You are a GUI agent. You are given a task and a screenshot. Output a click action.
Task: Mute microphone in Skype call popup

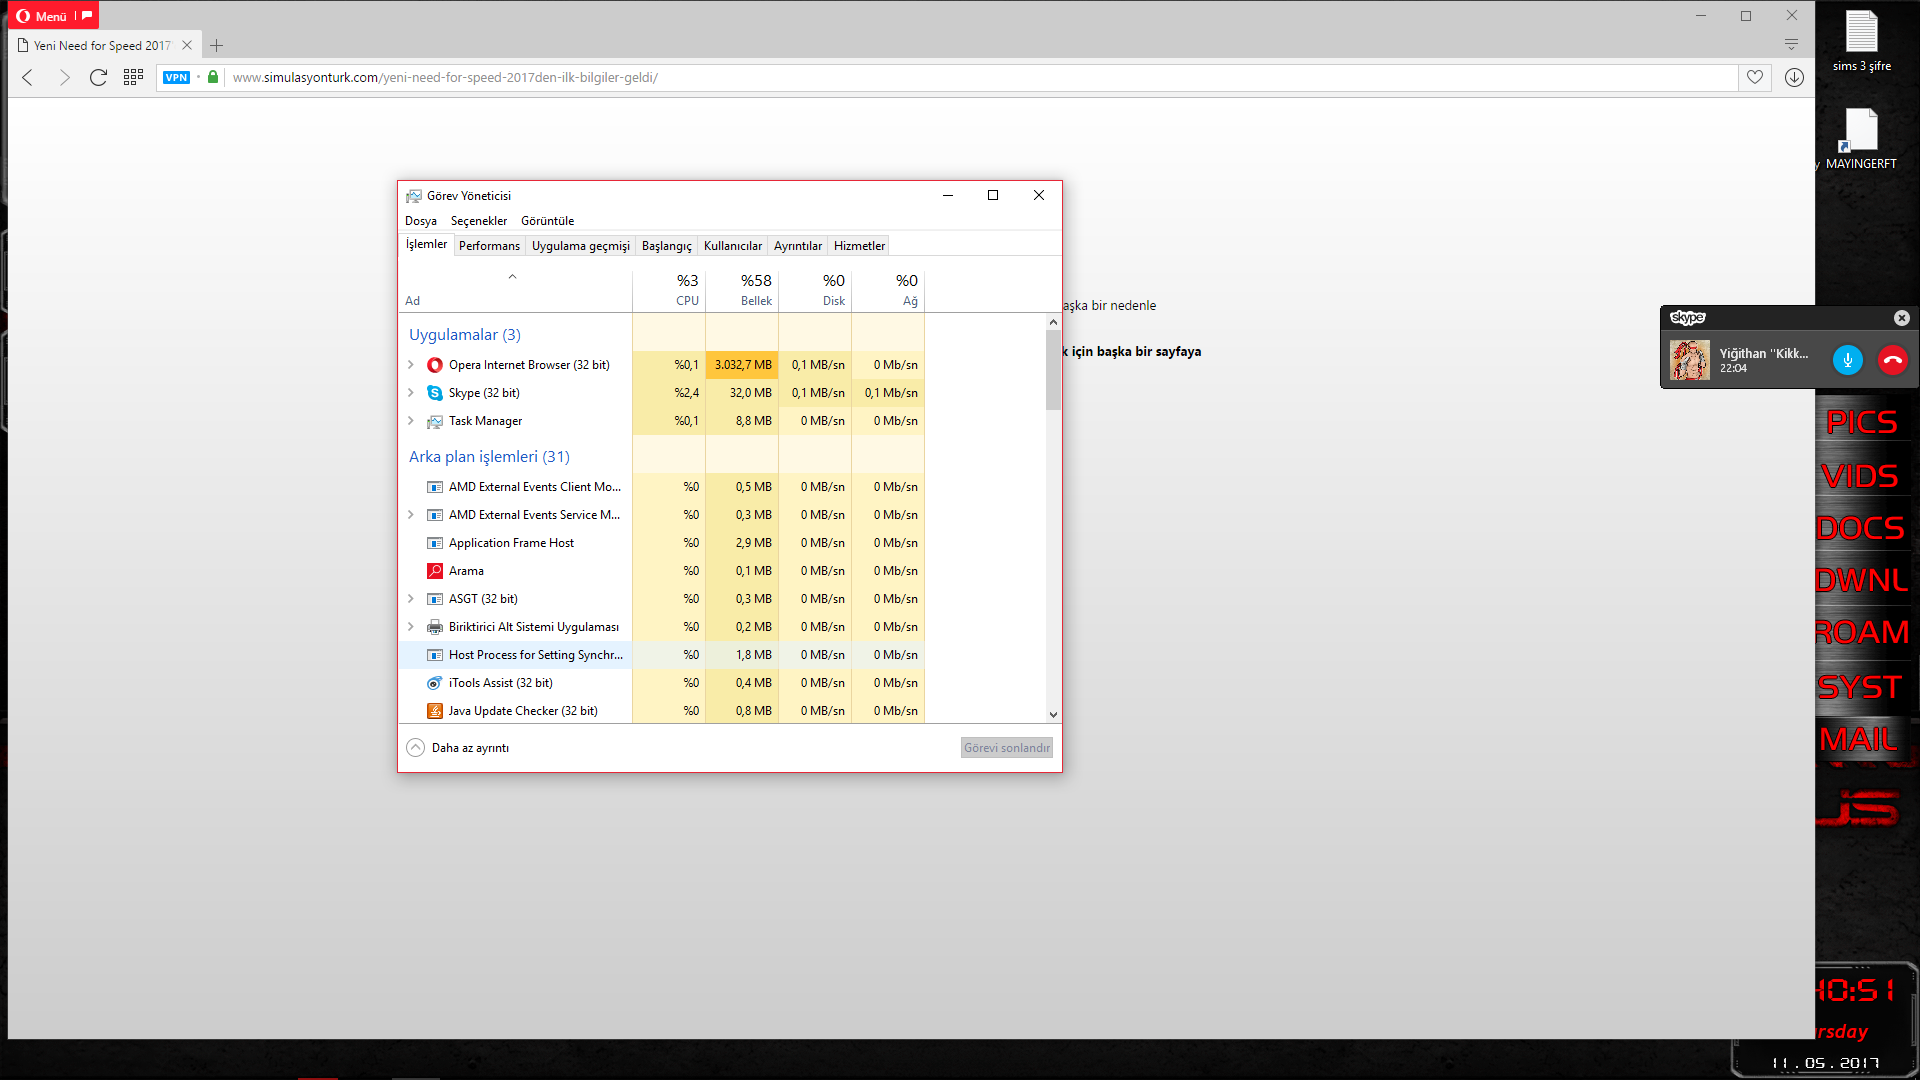click(1847, 360)
